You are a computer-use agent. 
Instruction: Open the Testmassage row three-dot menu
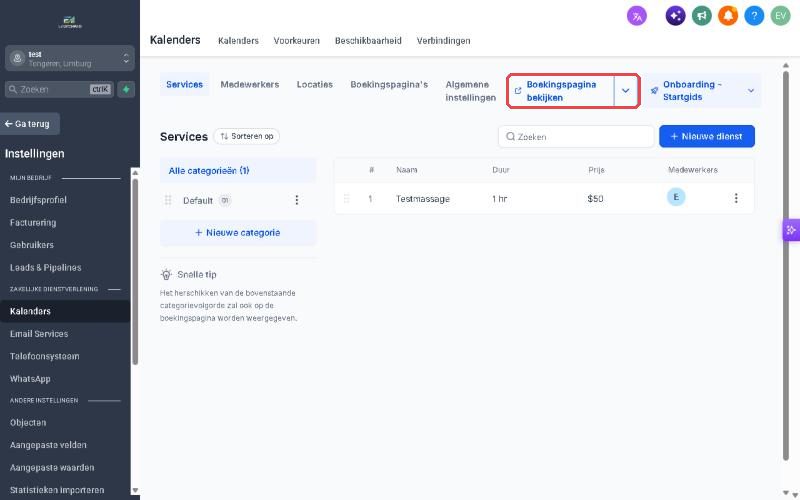[736, 198]
